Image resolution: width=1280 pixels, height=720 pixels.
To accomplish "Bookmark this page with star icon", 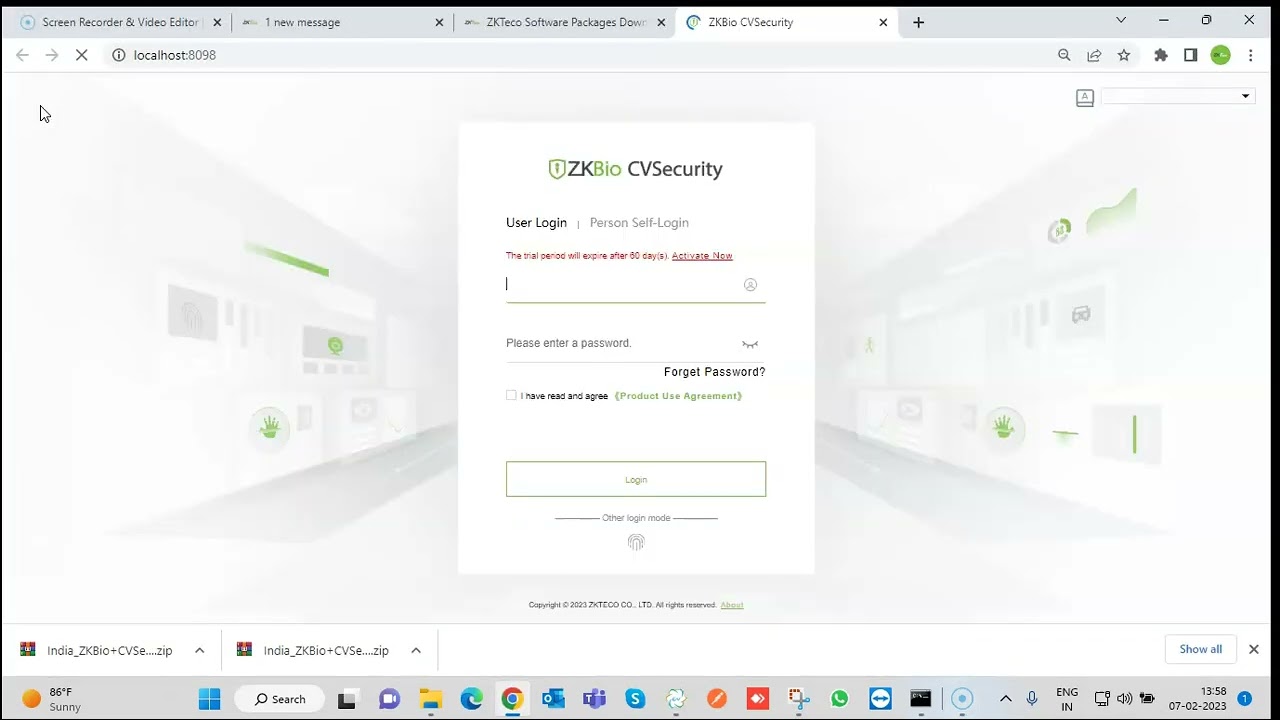I will [x=1124, y=55].
